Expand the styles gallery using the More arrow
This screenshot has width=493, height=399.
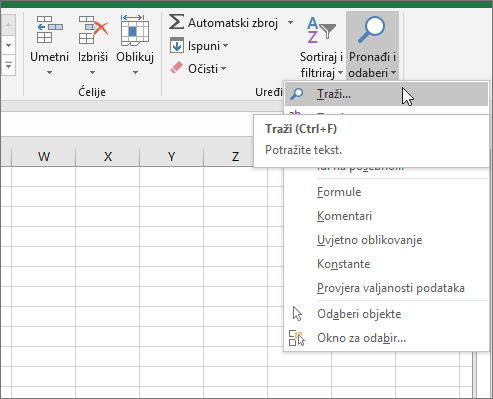tap(8, 66)
